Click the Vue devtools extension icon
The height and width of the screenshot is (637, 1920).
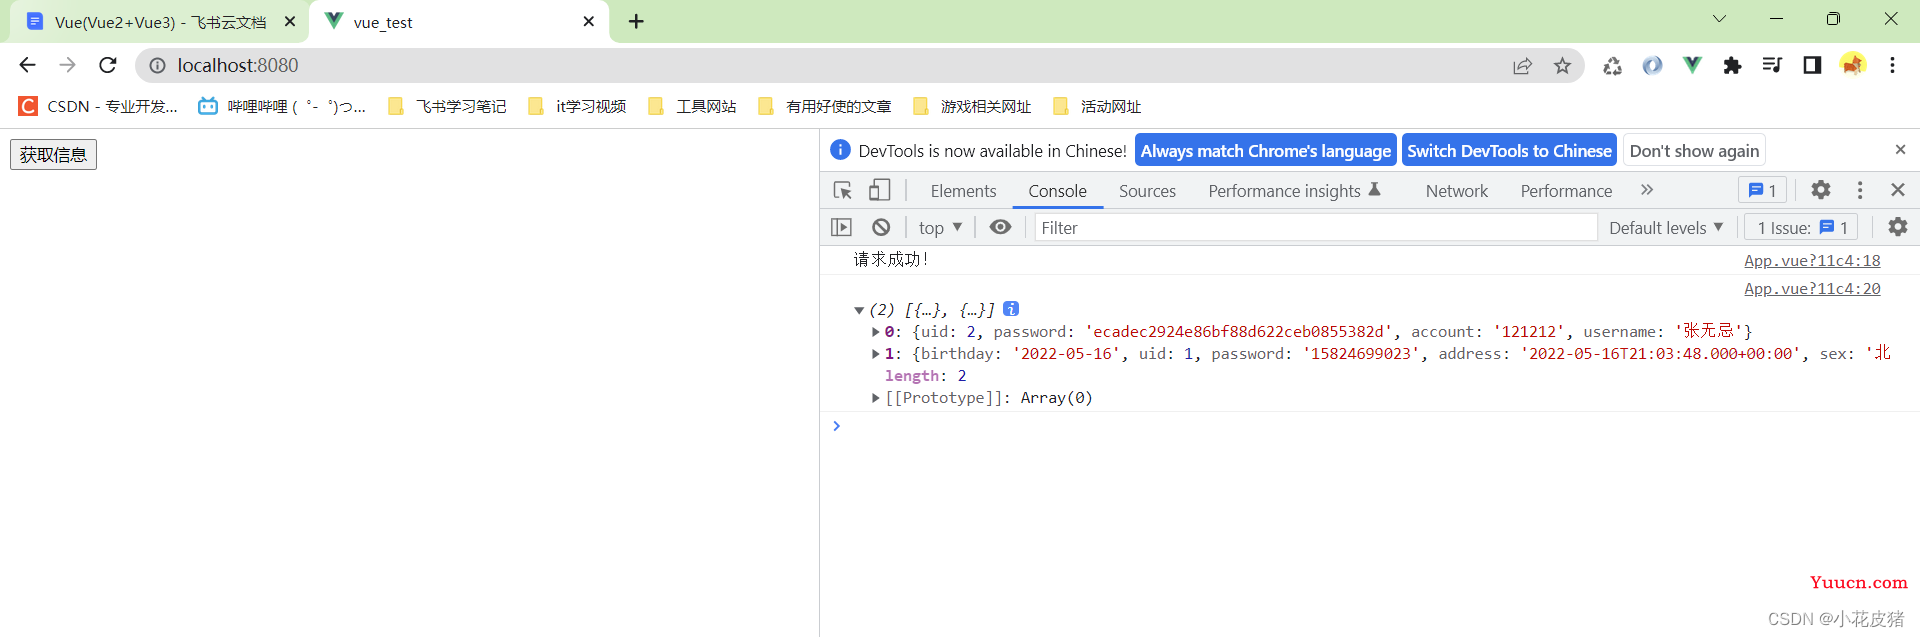click(1692, 65)
